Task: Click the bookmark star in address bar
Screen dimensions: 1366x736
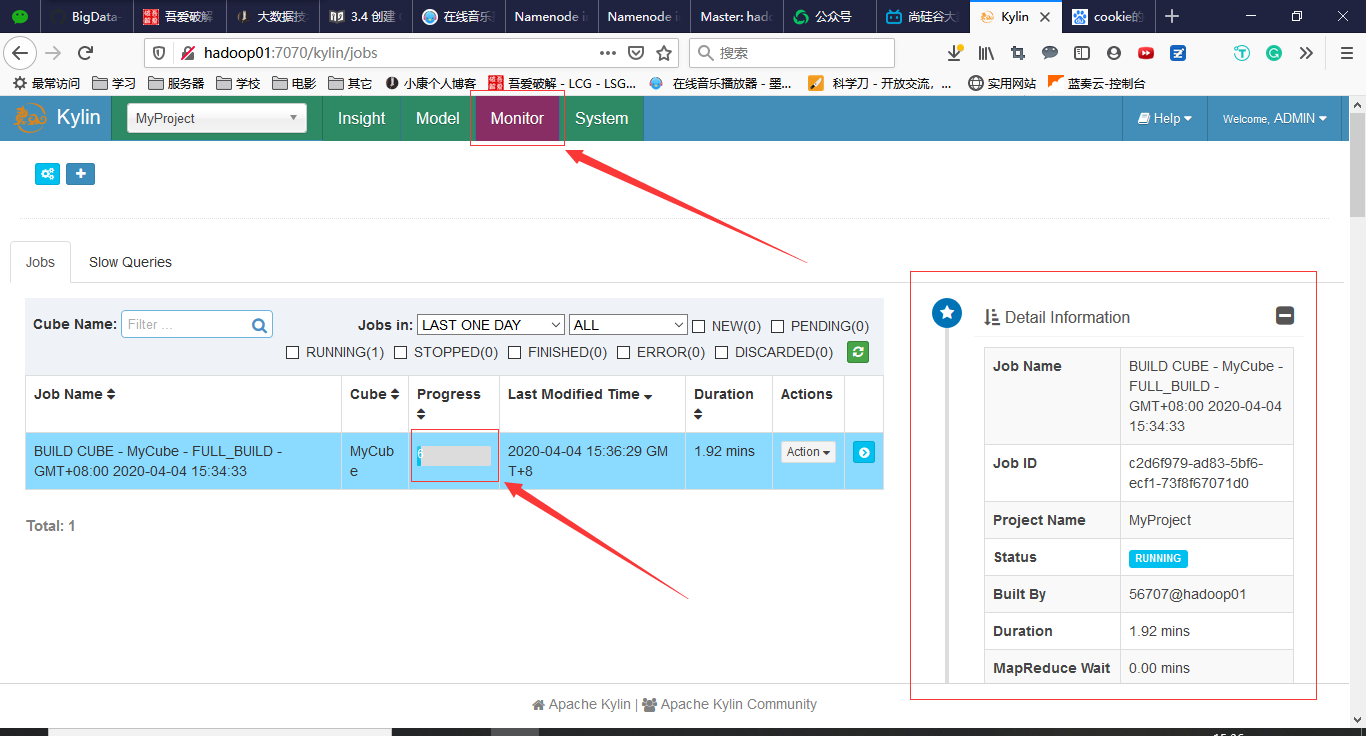Action: pyautogui.click(x=663, y=53)
